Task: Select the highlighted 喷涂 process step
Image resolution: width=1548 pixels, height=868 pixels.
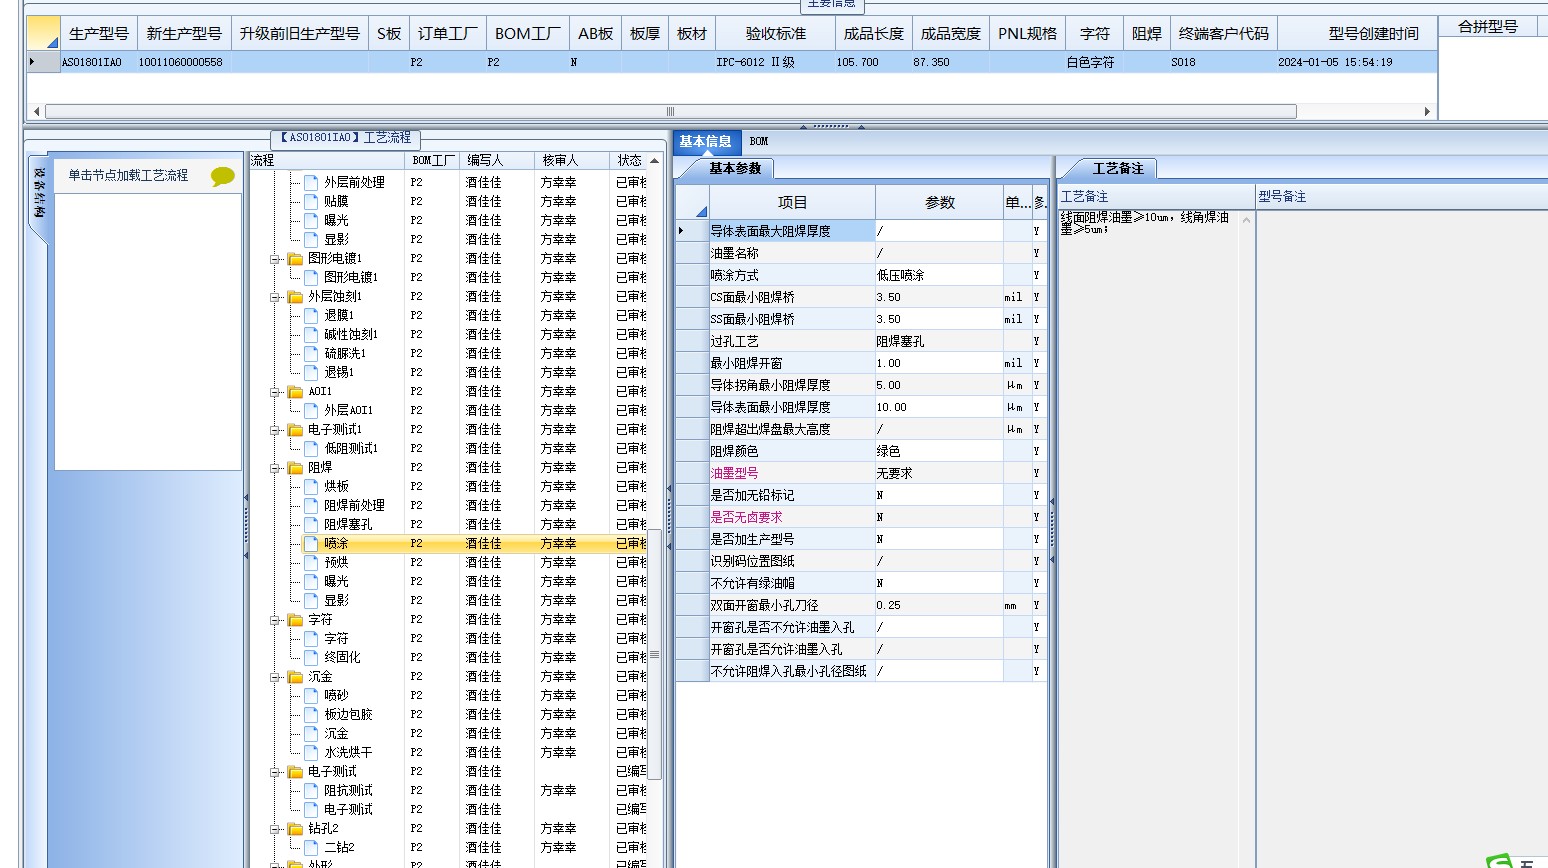Action: tap(336, 543)
